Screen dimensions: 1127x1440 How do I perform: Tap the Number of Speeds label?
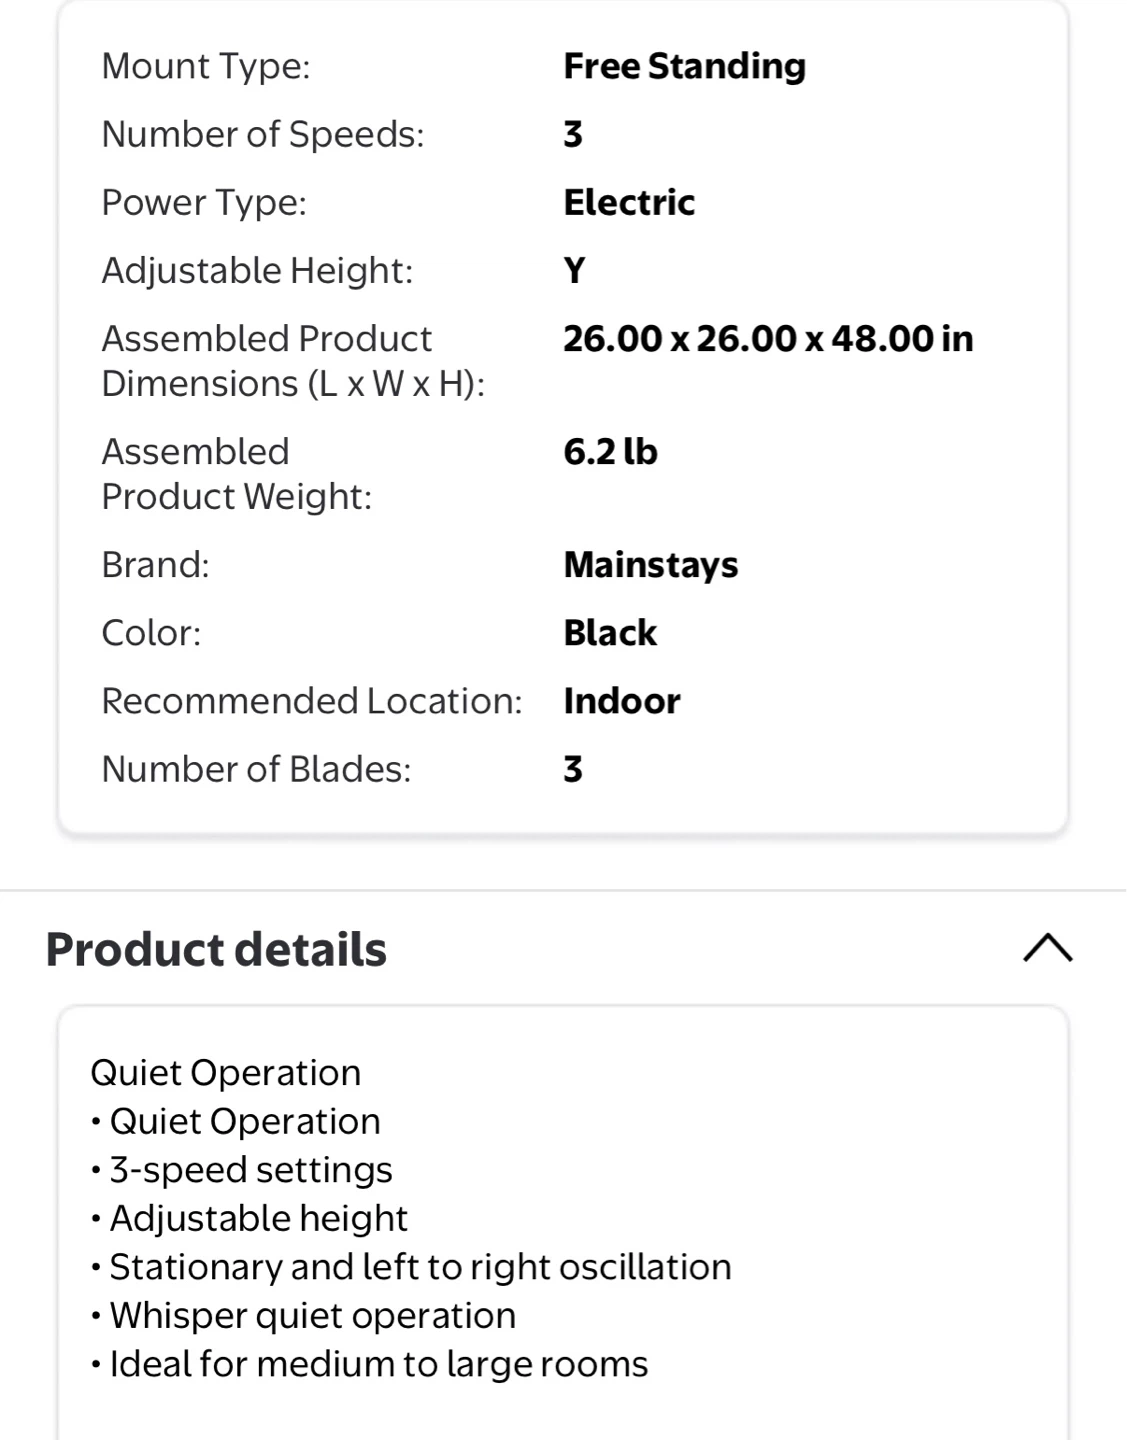pyautogui.click(x=263, y=134)
